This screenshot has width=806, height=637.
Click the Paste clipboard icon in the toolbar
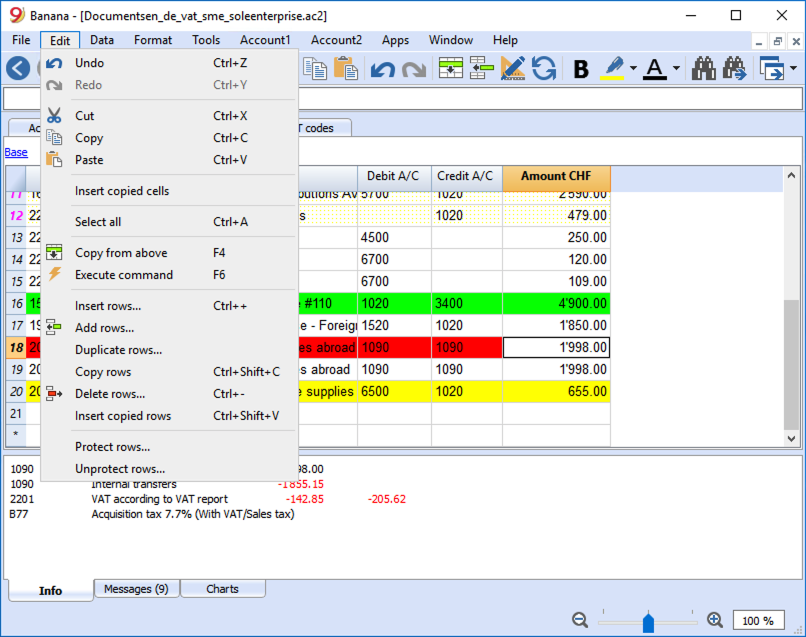[345, 68]
